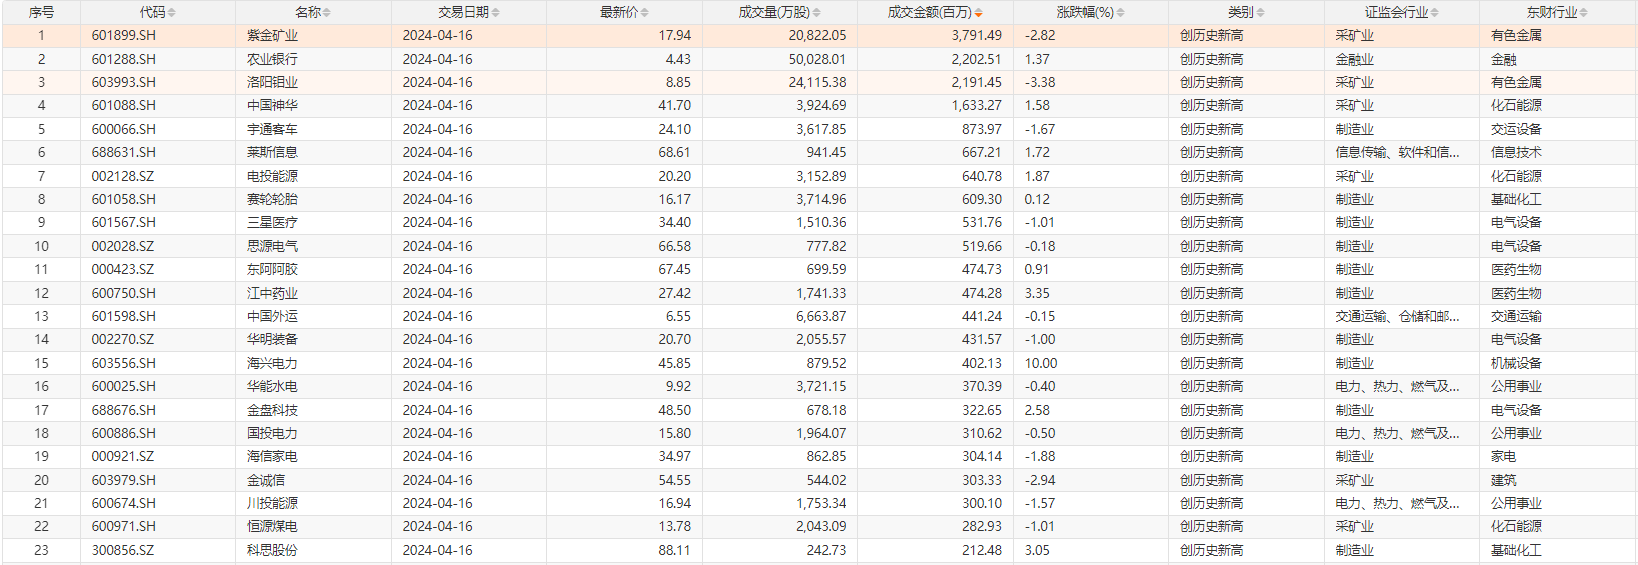This screenshot has width=1638, height=565.
Task: Click sort arrows beside 东财行业 header
Action: click(x=1584, y=13)
